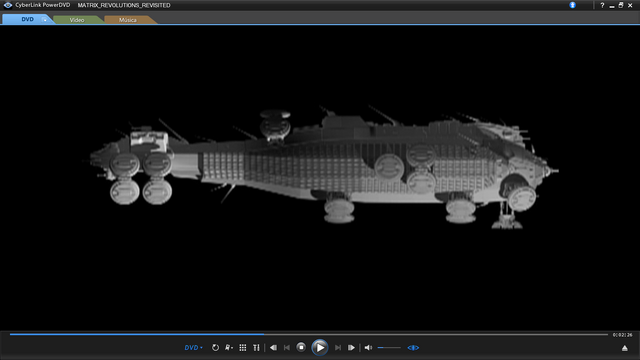The height and width of the screenshot is (360, 640).
Task: Step one frame forward
Action: [351, 348]
